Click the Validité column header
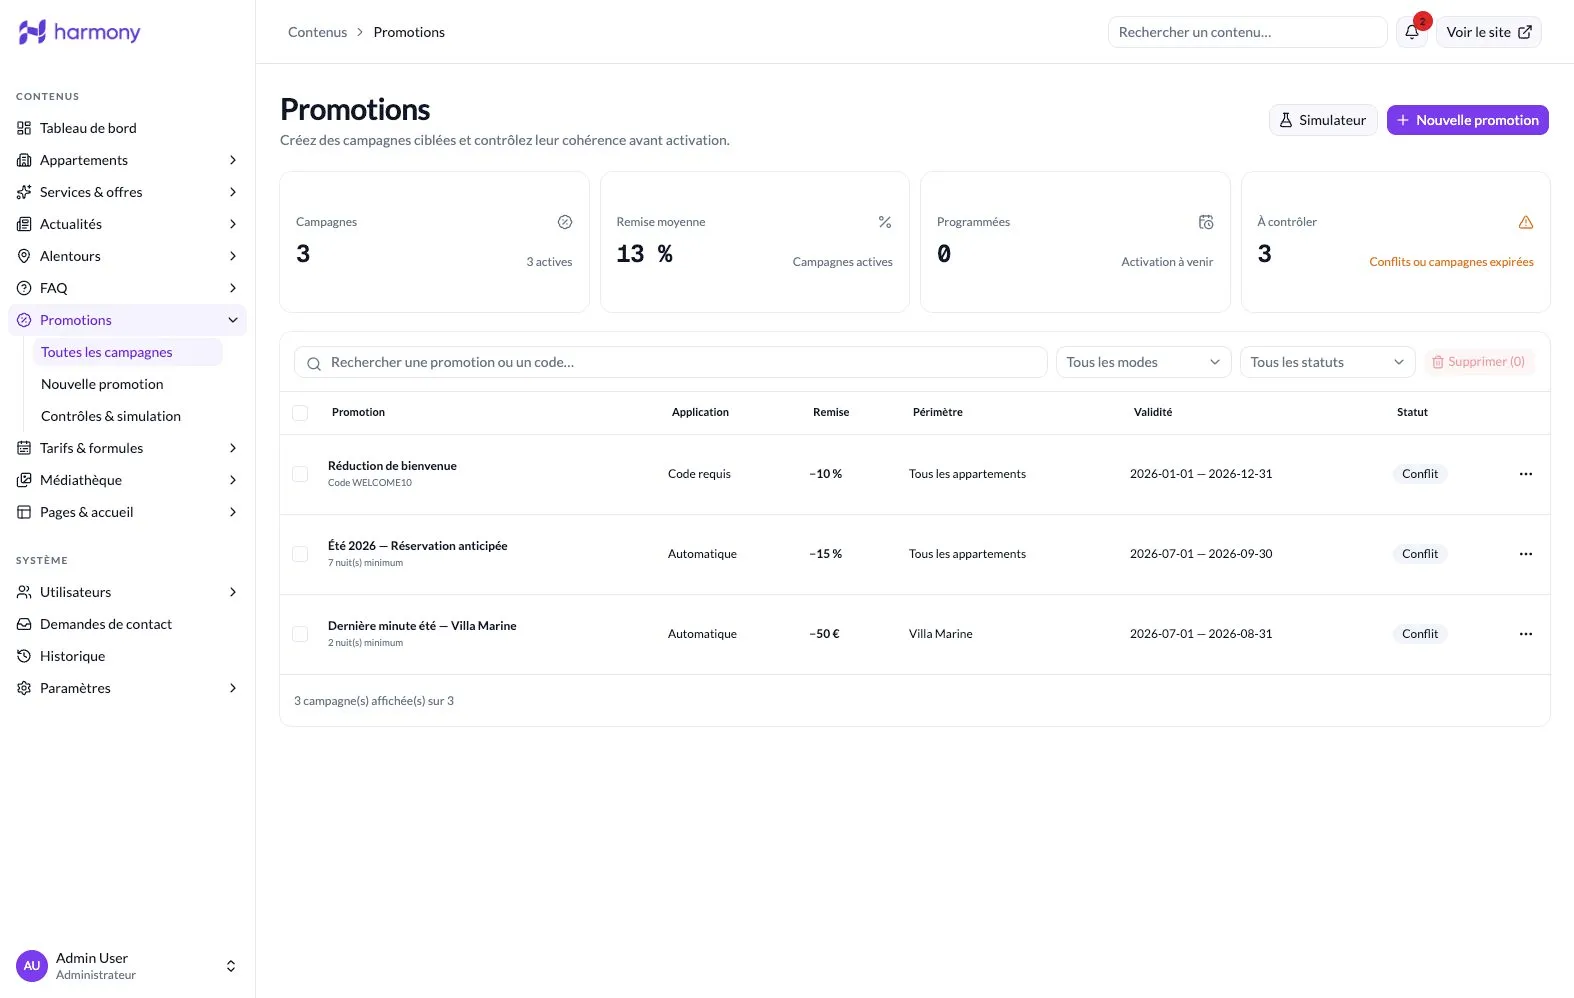Screen dimensions: 1574x998 pos(1153,412)
